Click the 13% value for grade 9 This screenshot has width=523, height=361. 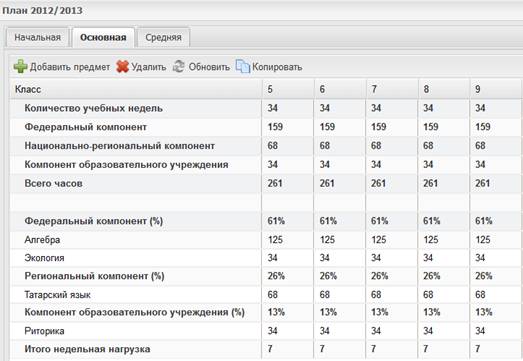(x=484, y=313)
